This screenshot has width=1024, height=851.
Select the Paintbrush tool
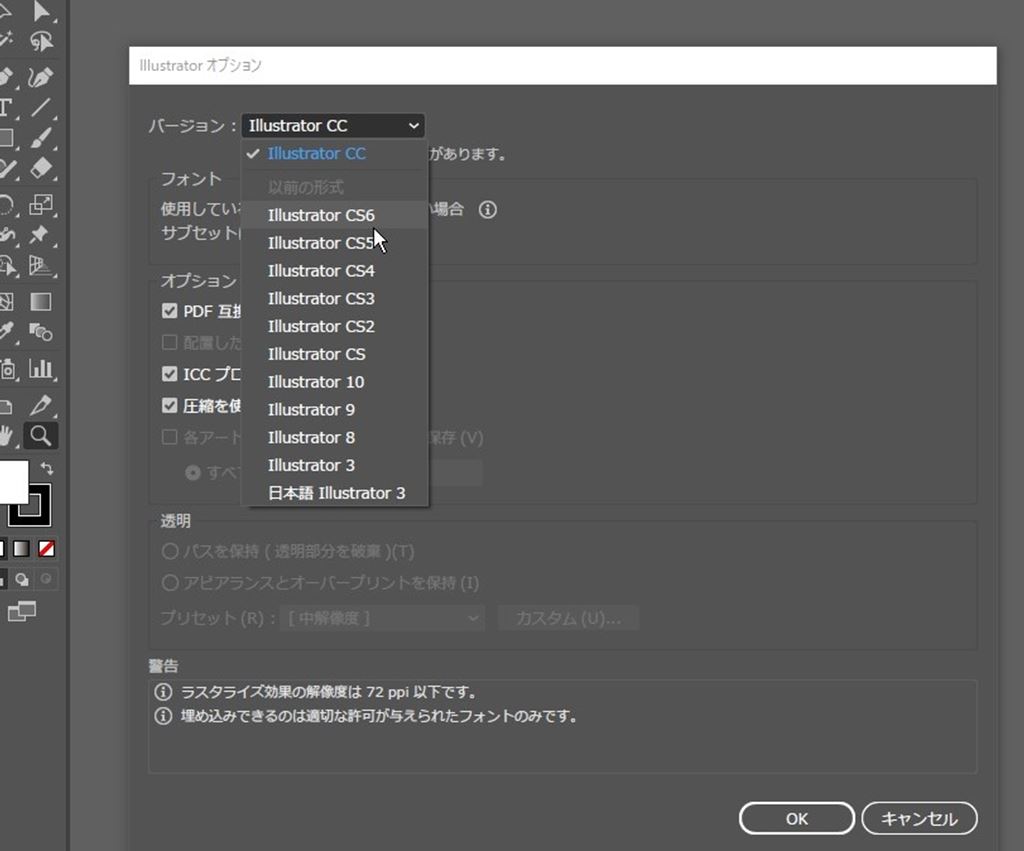40,139
